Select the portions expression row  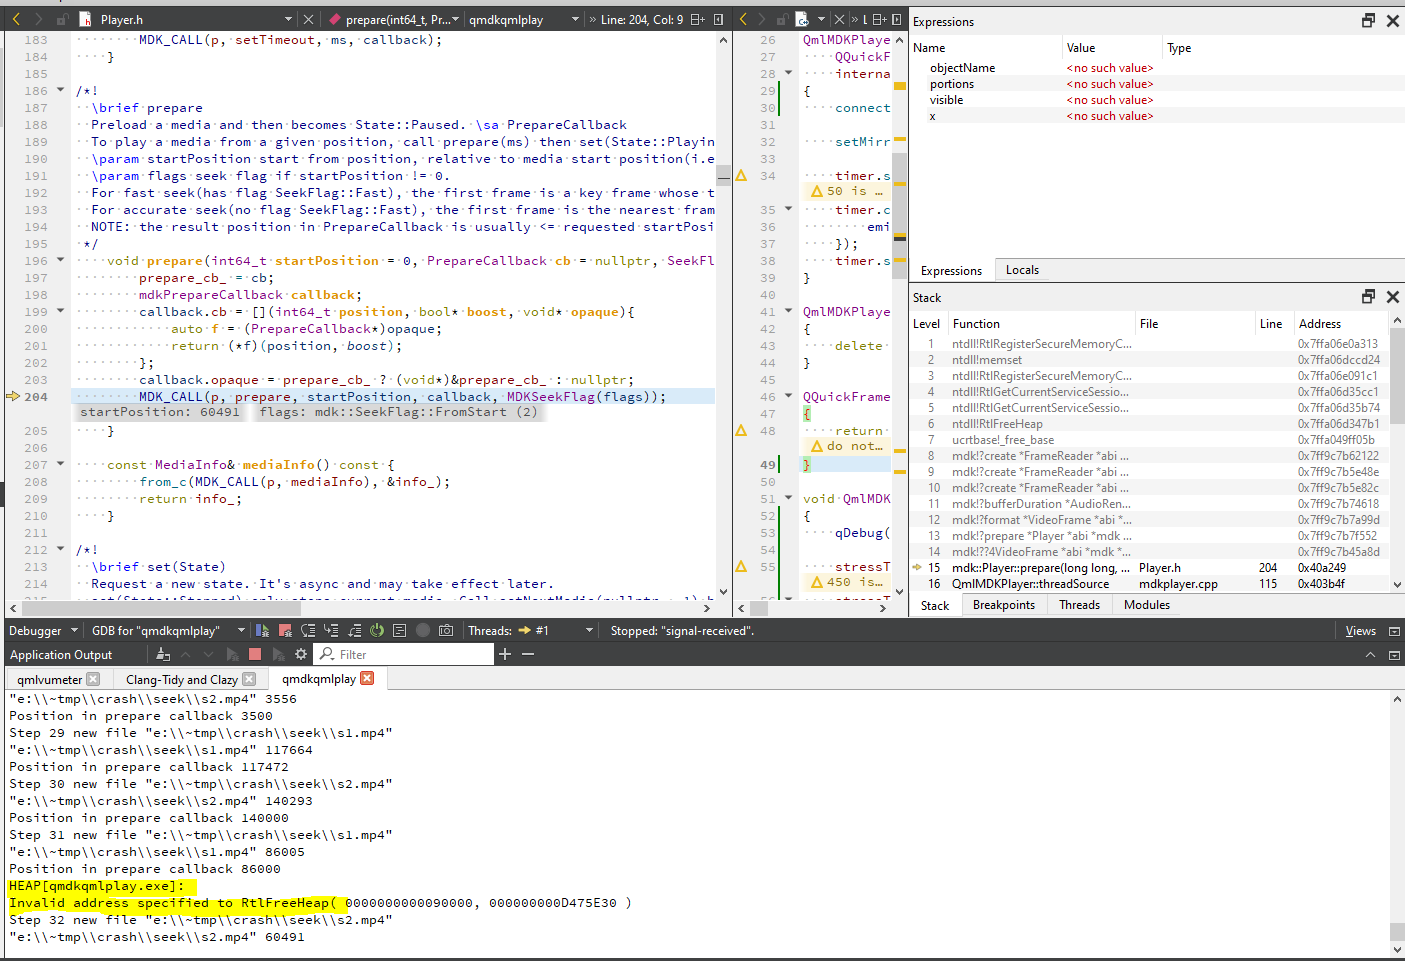pyautogui.click(x=1155, y=84)
